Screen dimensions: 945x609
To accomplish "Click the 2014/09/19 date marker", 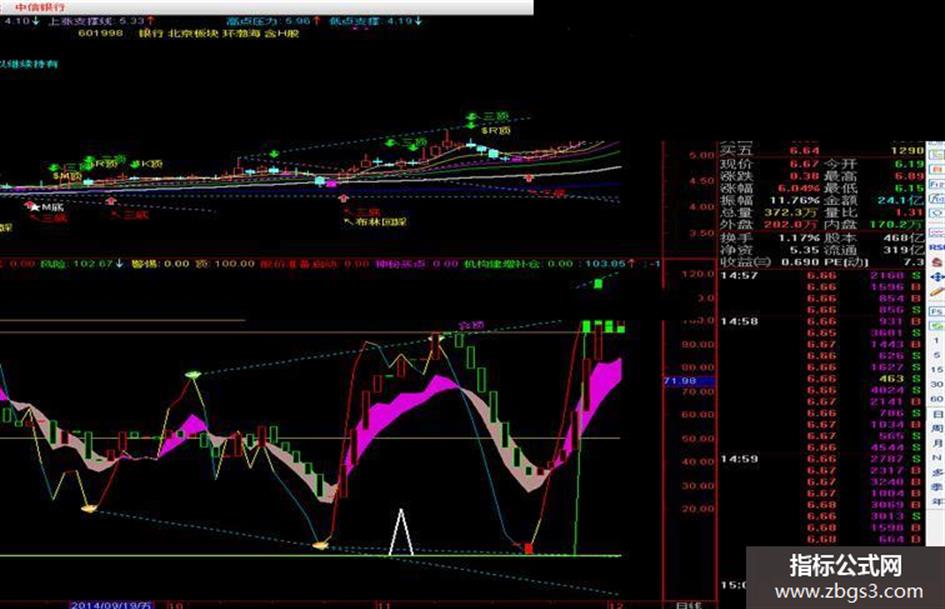I will click(x=110, y=604).
